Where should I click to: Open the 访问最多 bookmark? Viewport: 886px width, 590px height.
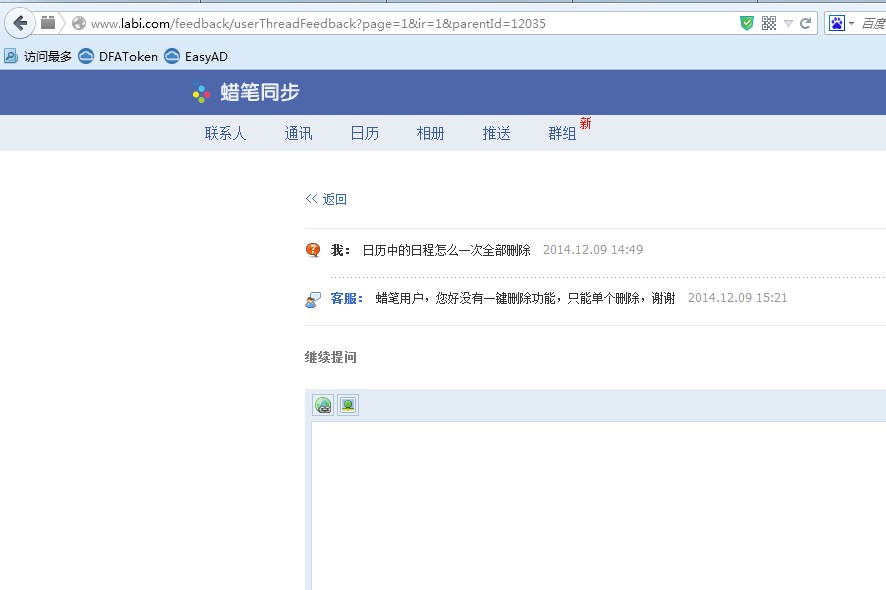click(x=38, y=57)
